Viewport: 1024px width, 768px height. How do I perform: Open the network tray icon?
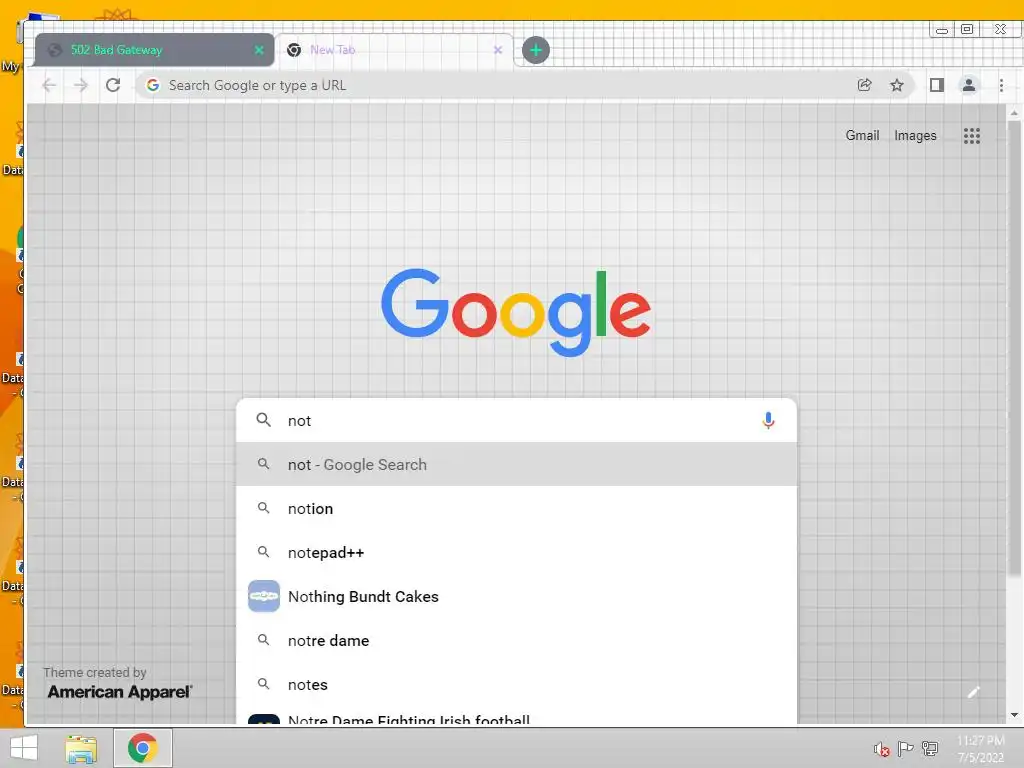click(x=930, y=748)
